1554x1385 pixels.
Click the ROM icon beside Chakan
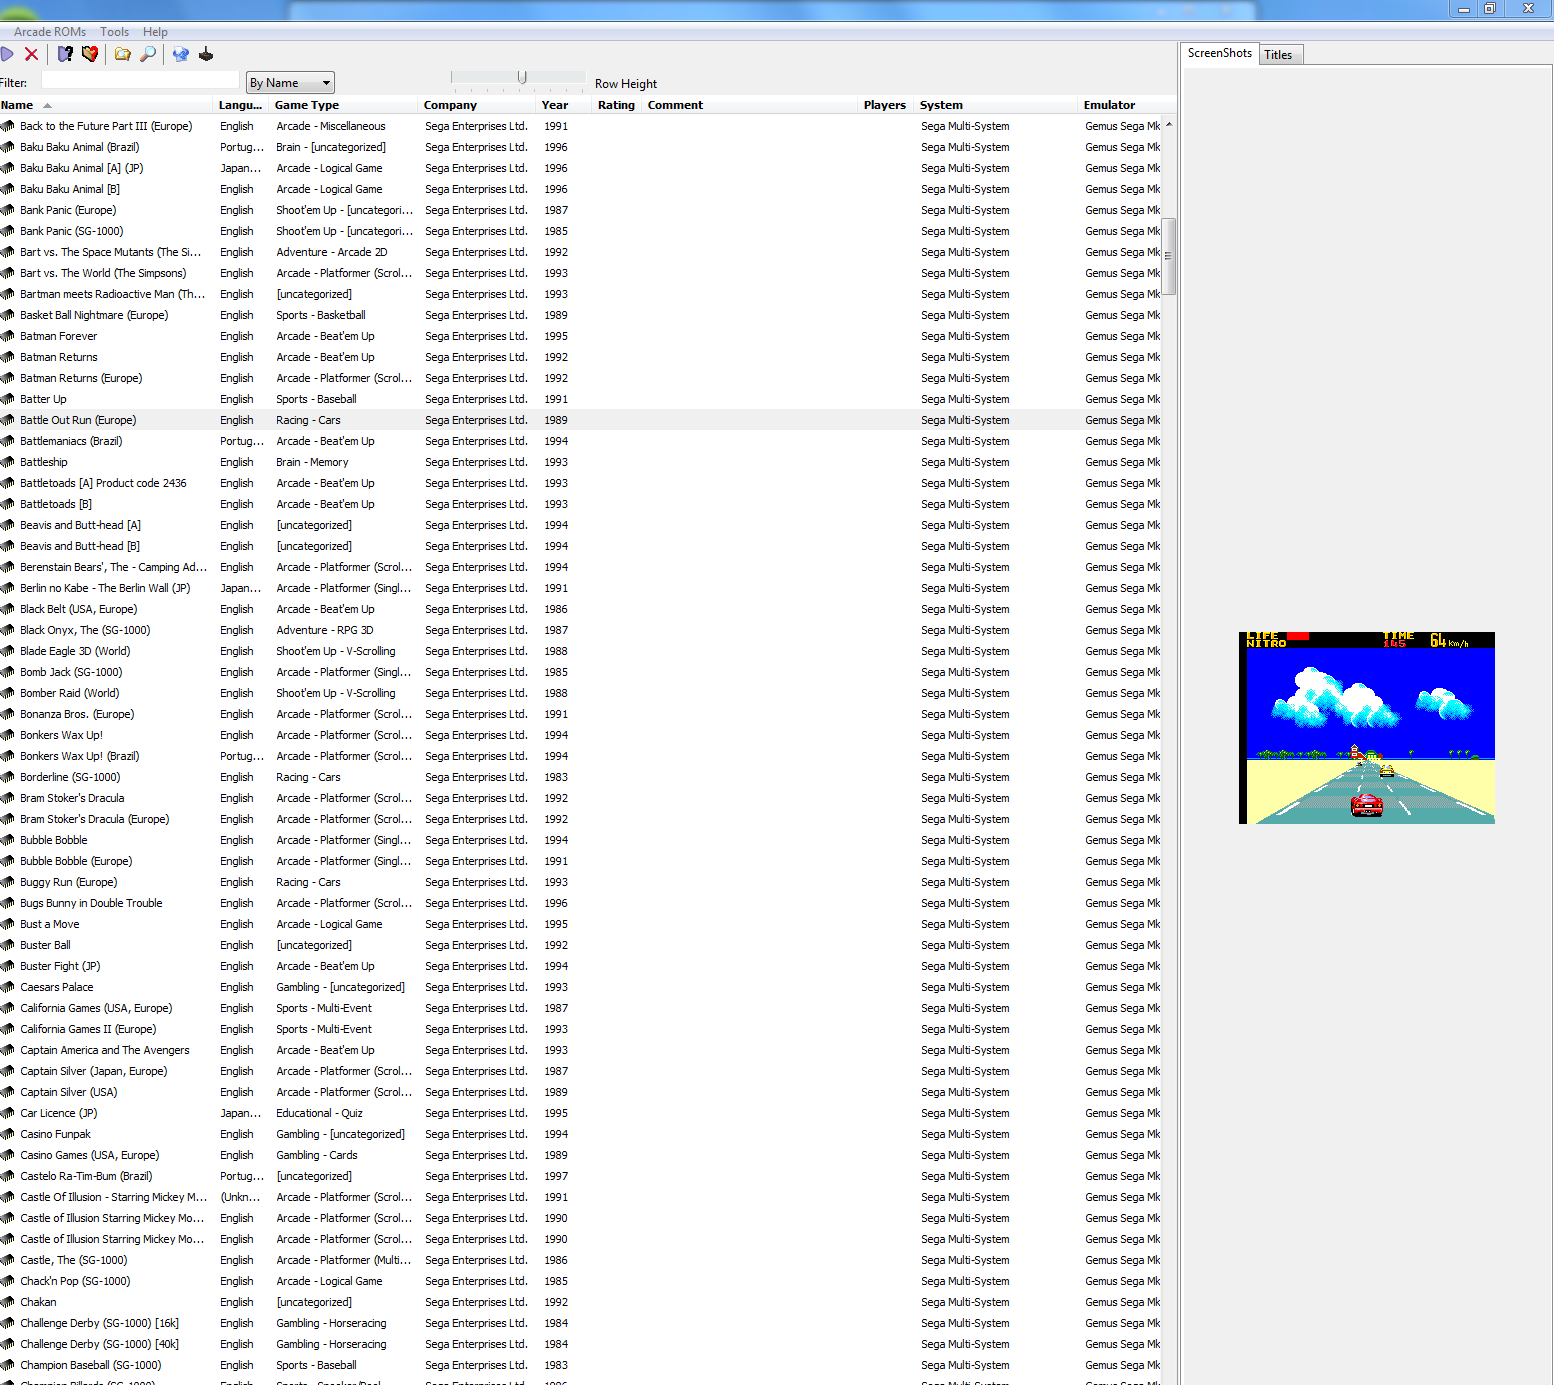point(8,1302)
